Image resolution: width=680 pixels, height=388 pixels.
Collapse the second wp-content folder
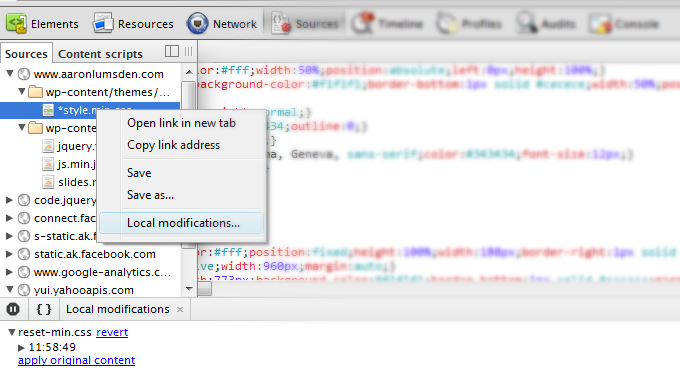tap(21, 127)
